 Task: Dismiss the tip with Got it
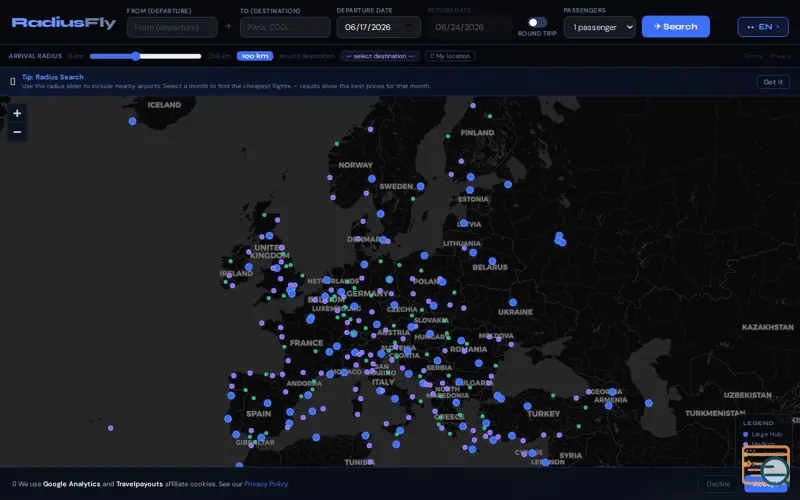pyautogui.click(x=773, y=82)
